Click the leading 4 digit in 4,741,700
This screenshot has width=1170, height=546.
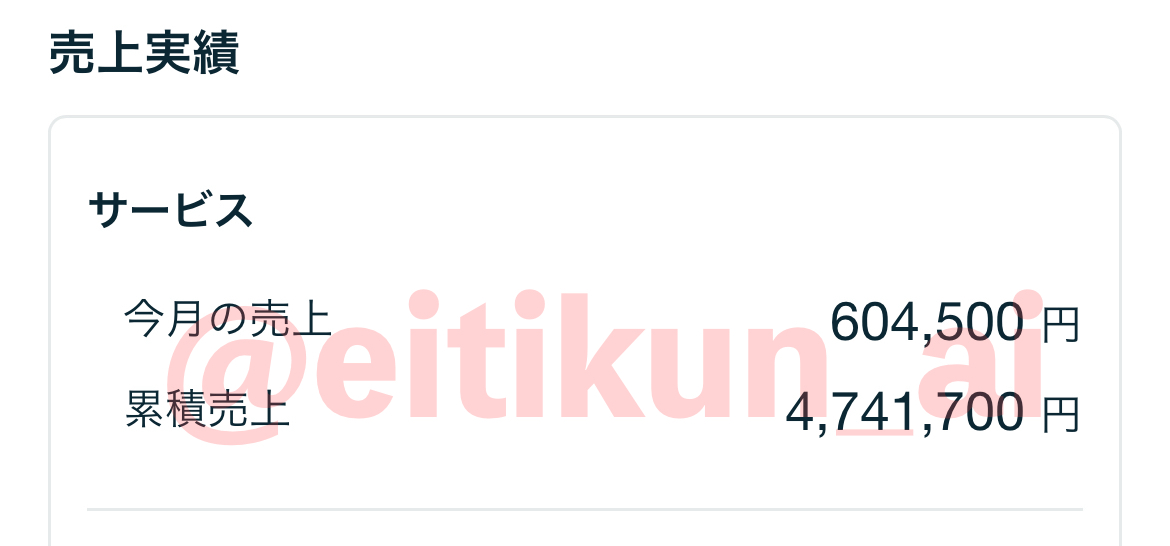(x=802, y=412)
